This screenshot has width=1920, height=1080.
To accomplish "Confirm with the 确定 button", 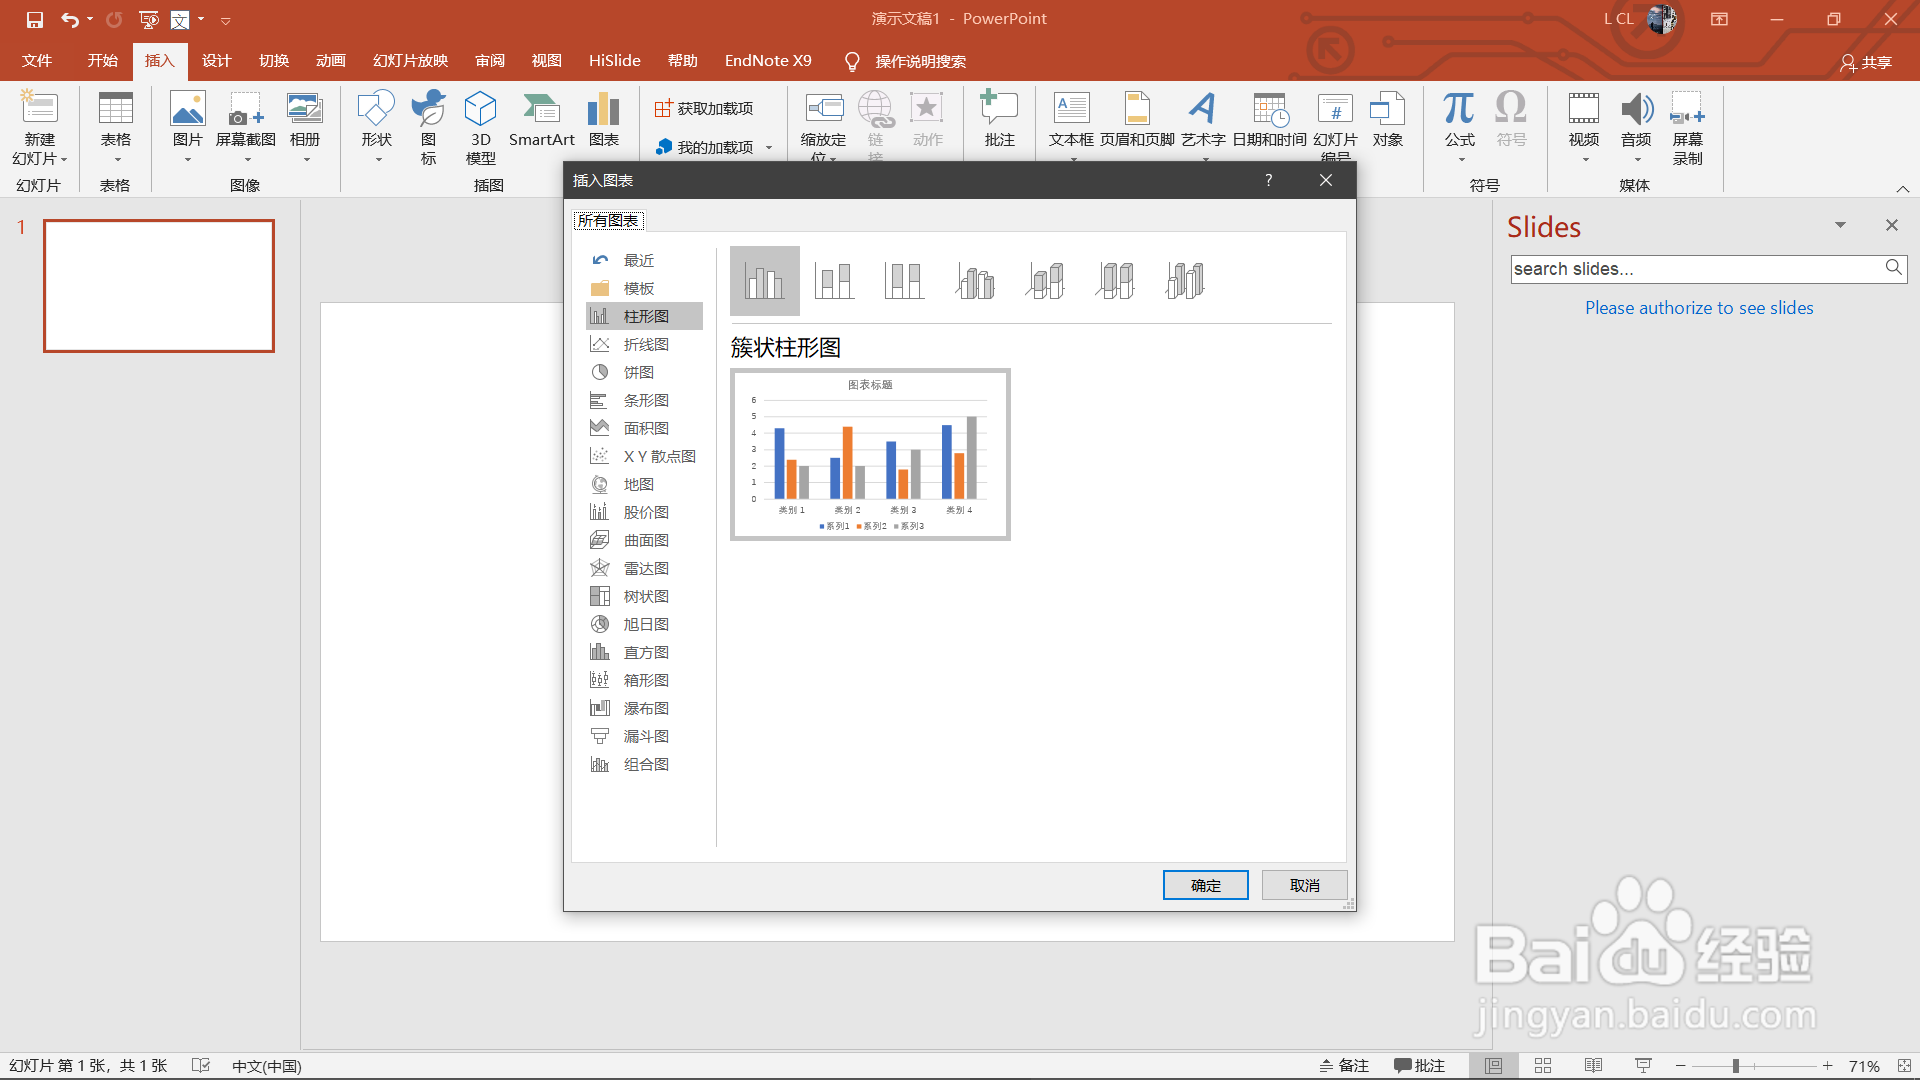I will point(1205,885).
